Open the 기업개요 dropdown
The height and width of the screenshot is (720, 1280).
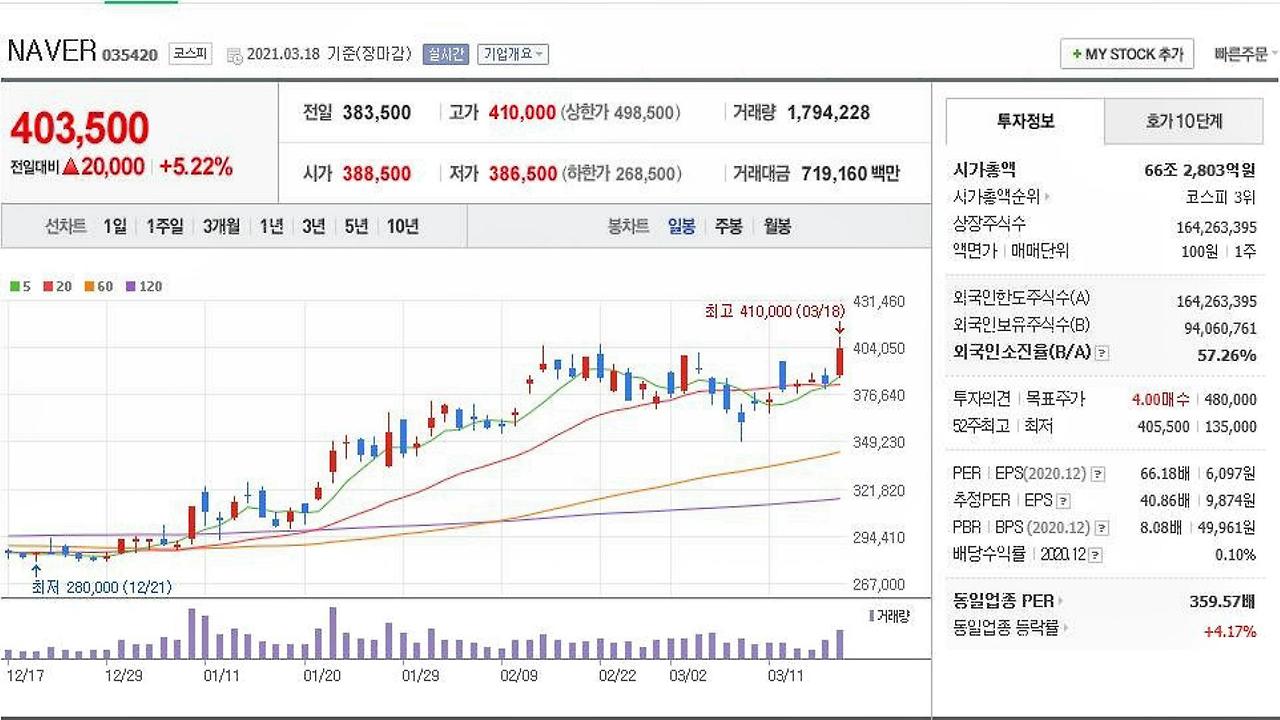click(513, 54)
